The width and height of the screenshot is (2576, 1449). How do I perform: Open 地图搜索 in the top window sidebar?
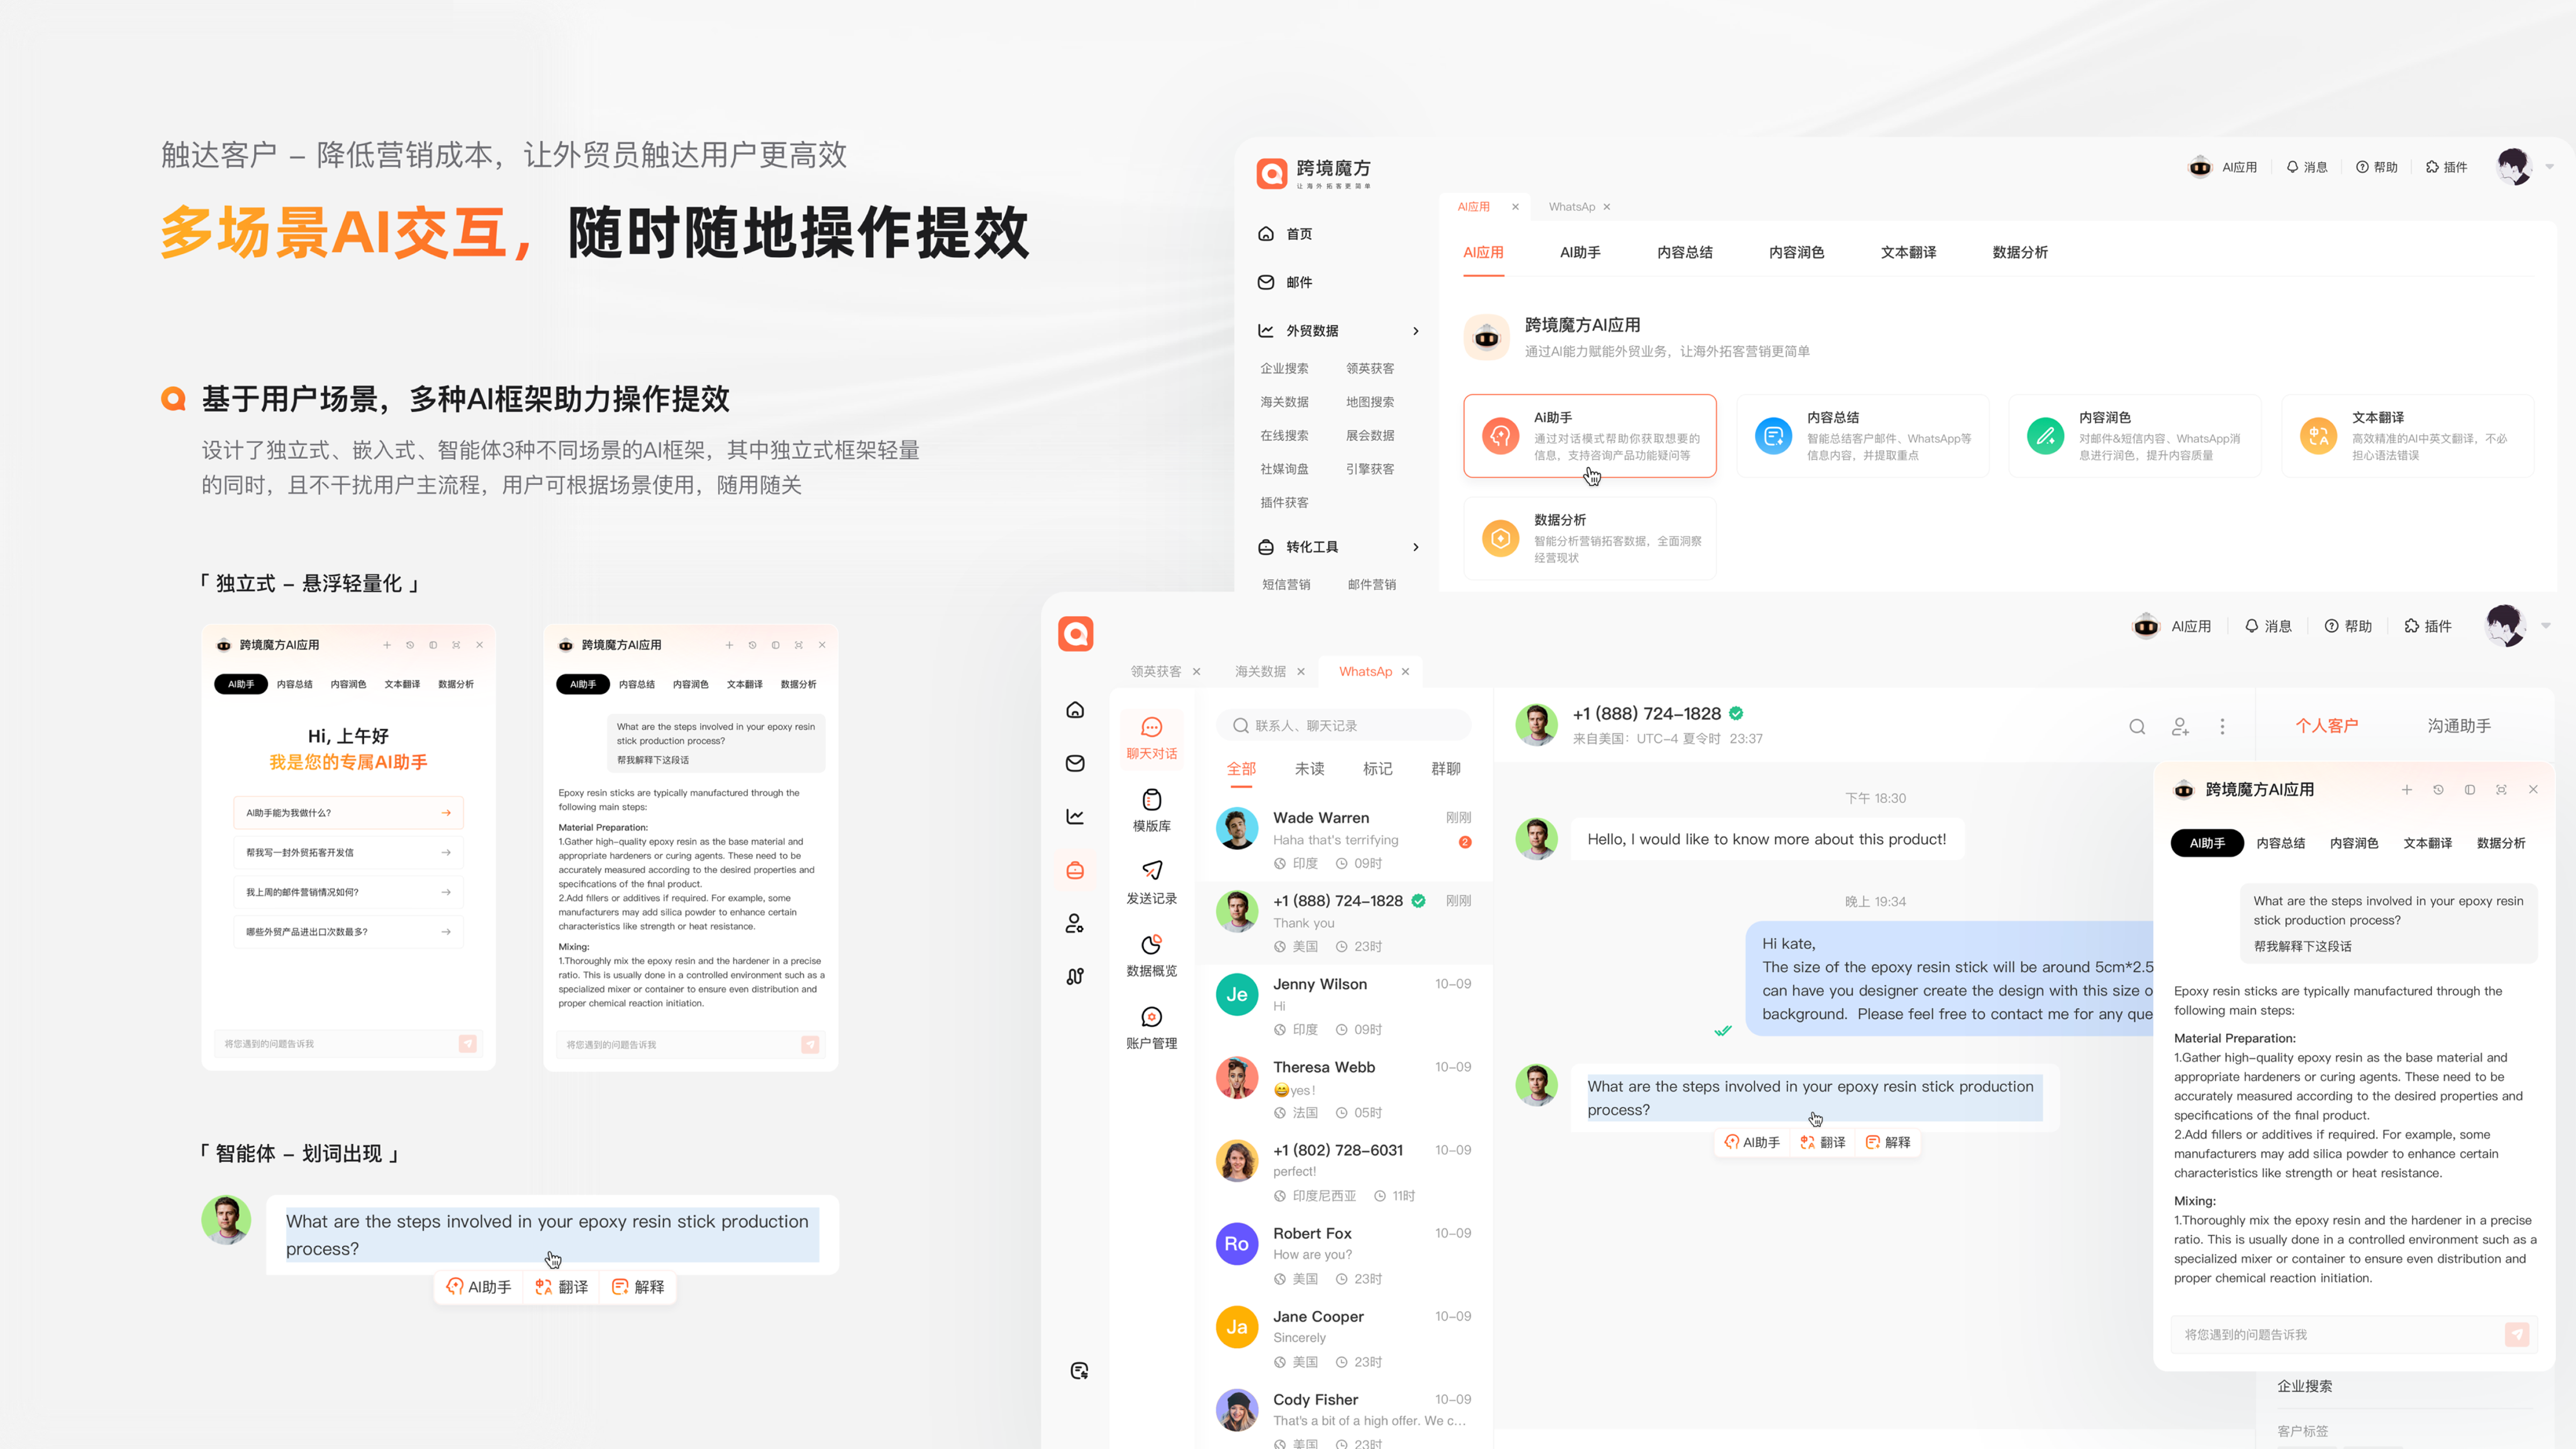click(x=1369, y=402)
